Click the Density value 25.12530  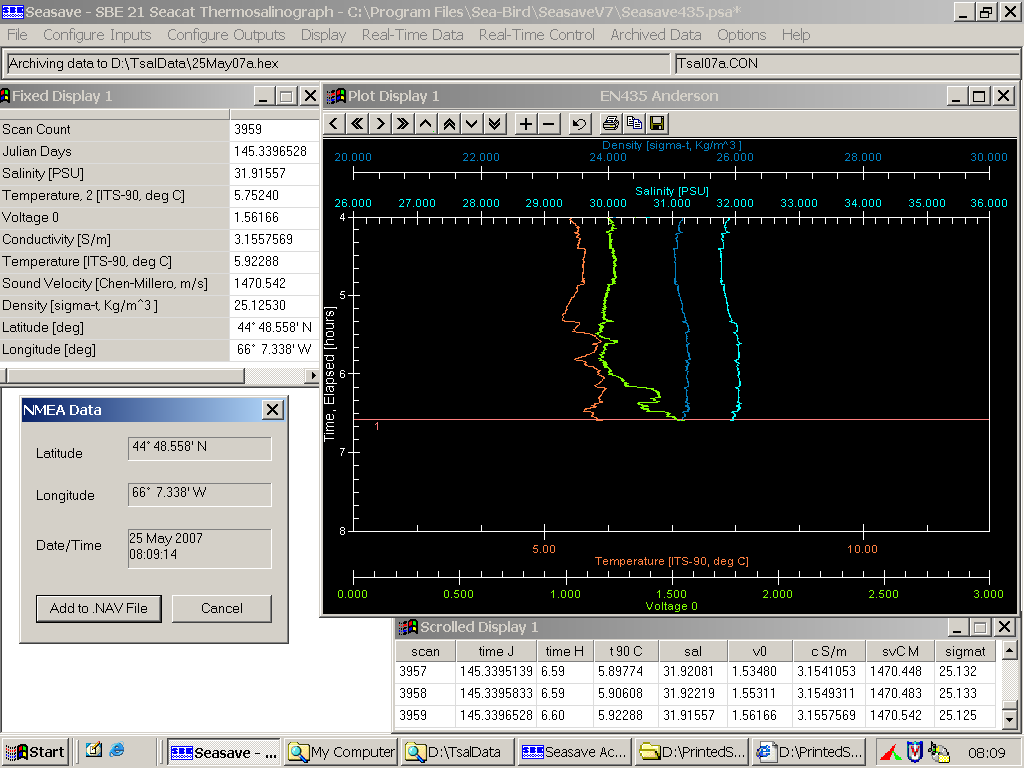(260, 305)
